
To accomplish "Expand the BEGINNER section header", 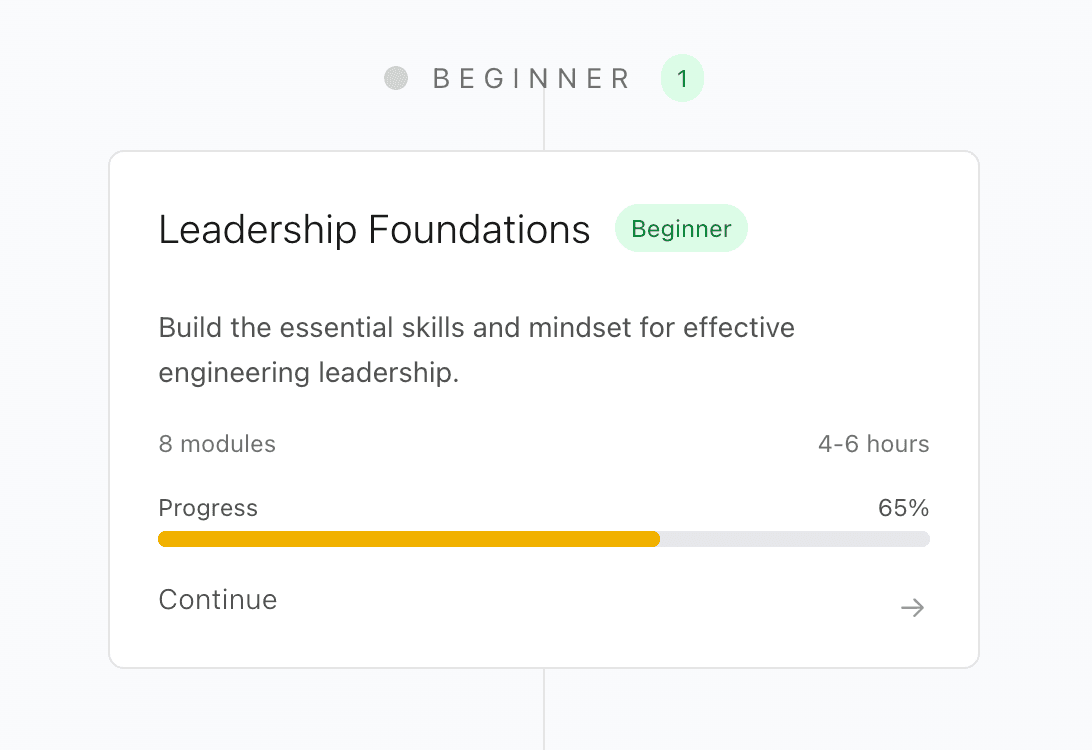I will [x=530, y=78].
